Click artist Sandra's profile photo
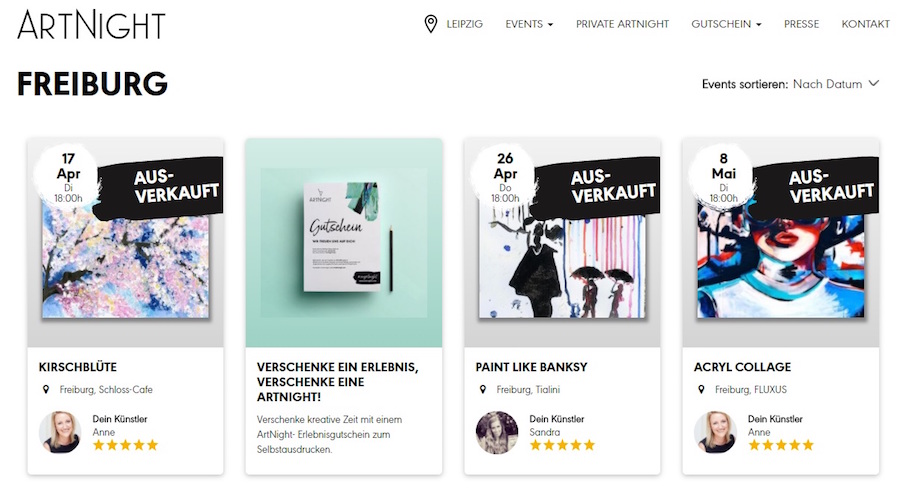 (497, 432)
